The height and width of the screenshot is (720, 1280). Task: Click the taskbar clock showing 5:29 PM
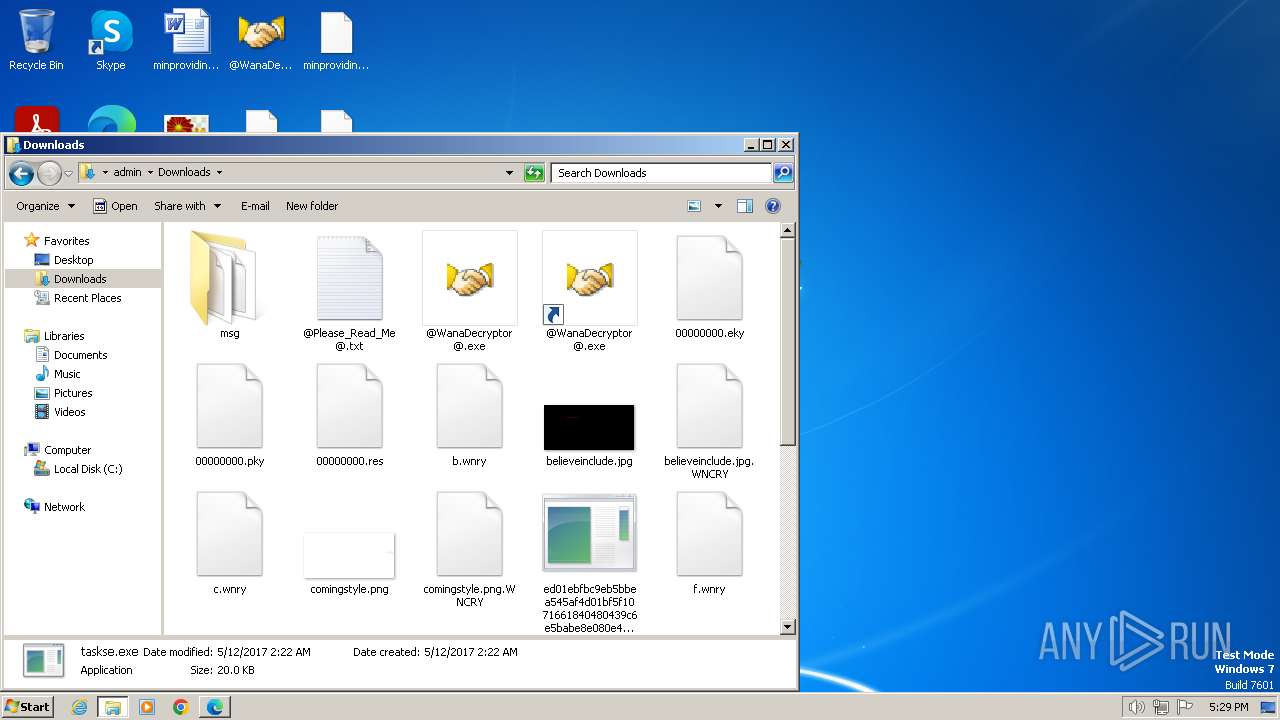1228,707
